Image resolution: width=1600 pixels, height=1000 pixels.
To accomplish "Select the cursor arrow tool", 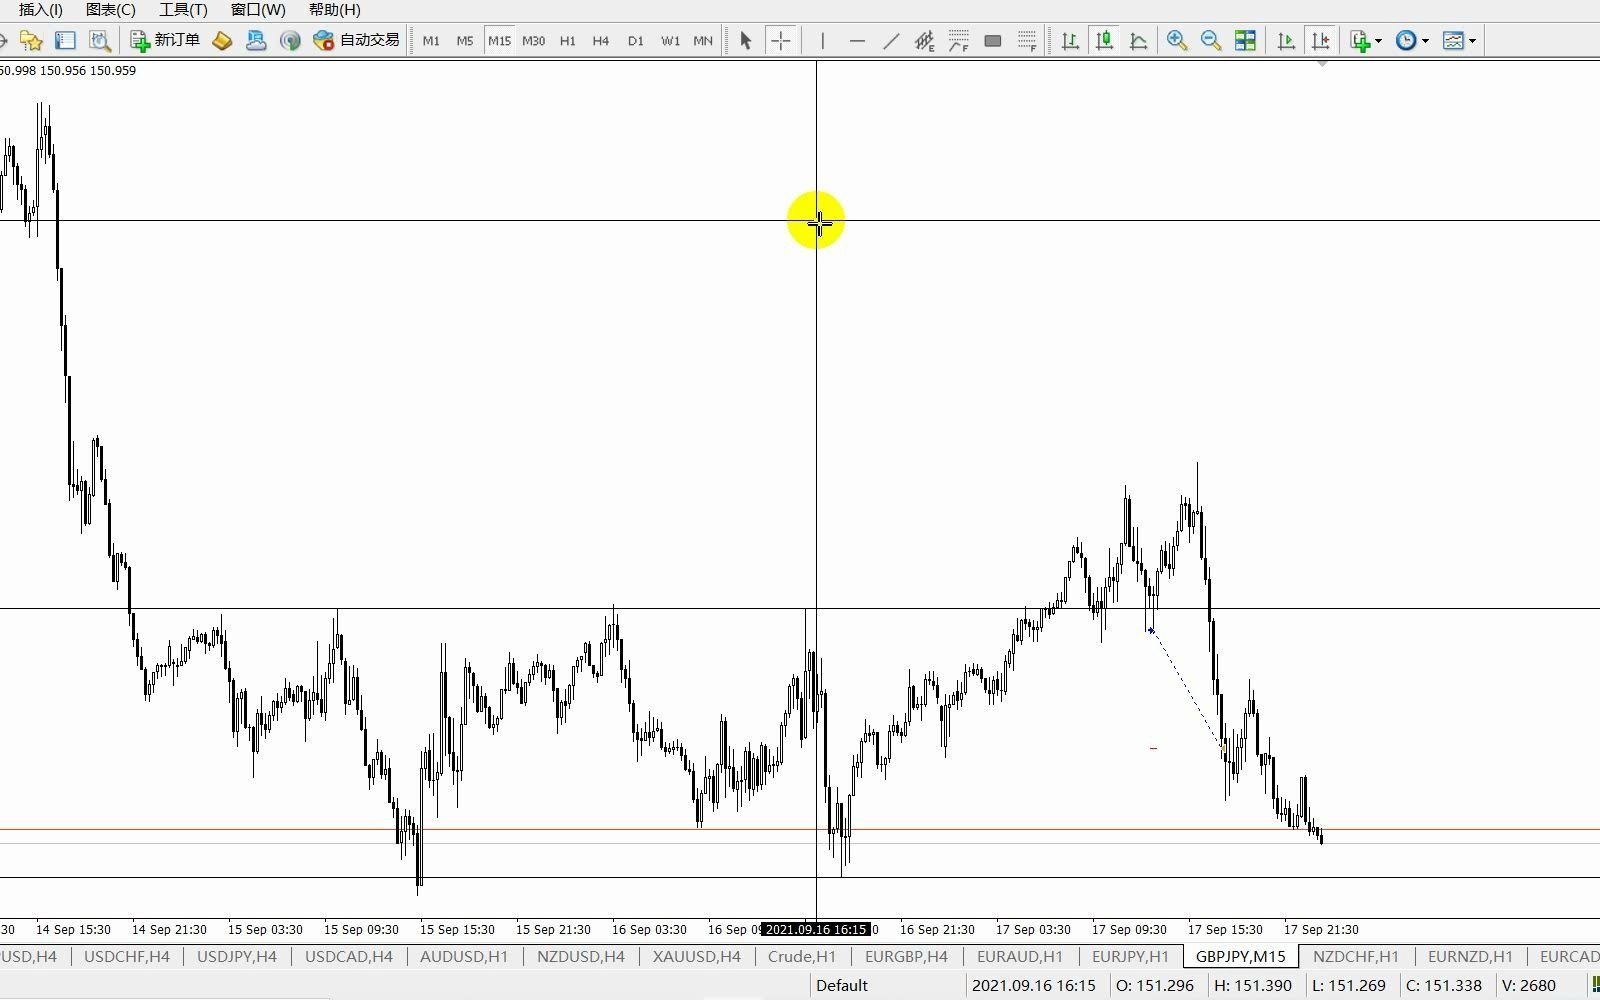I will coord(745,41).
